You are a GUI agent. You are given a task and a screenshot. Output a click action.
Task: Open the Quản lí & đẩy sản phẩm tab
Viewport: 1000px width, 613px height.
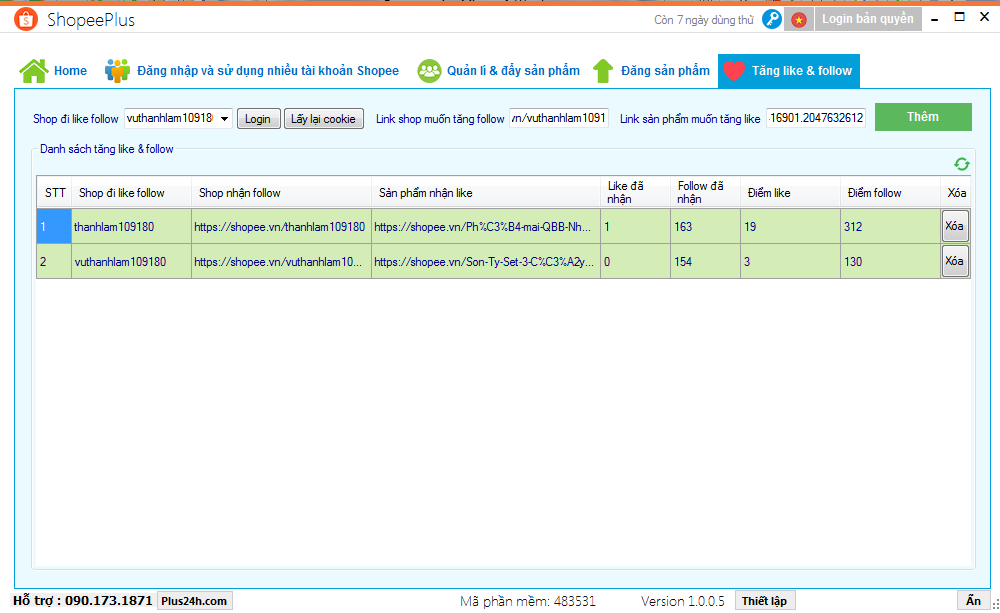point(499,71)
